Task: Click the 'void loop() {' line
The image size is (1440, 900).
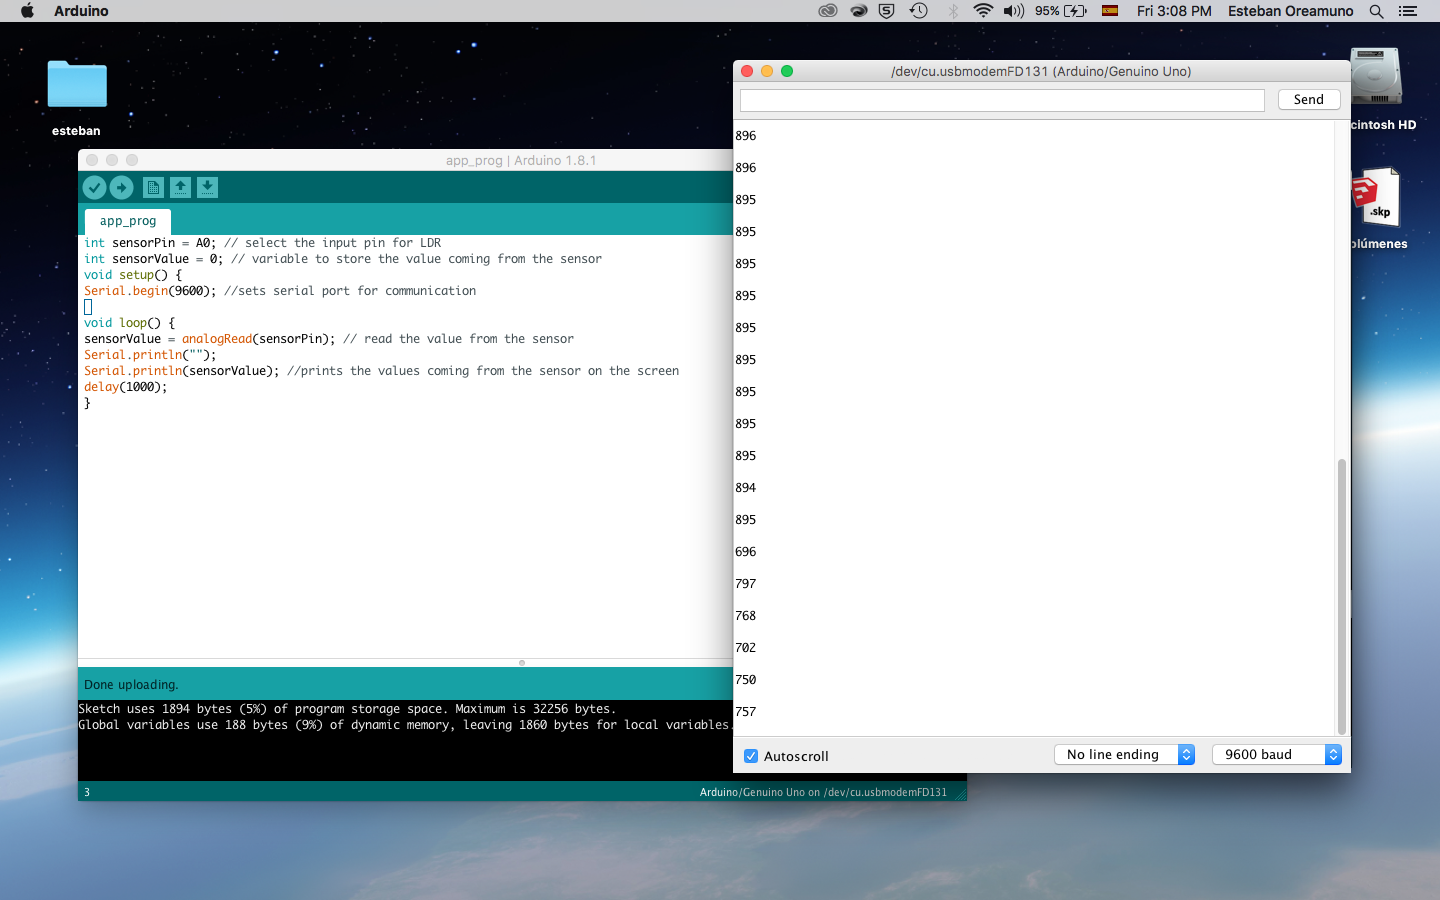Action: click(x=130, y=323)
